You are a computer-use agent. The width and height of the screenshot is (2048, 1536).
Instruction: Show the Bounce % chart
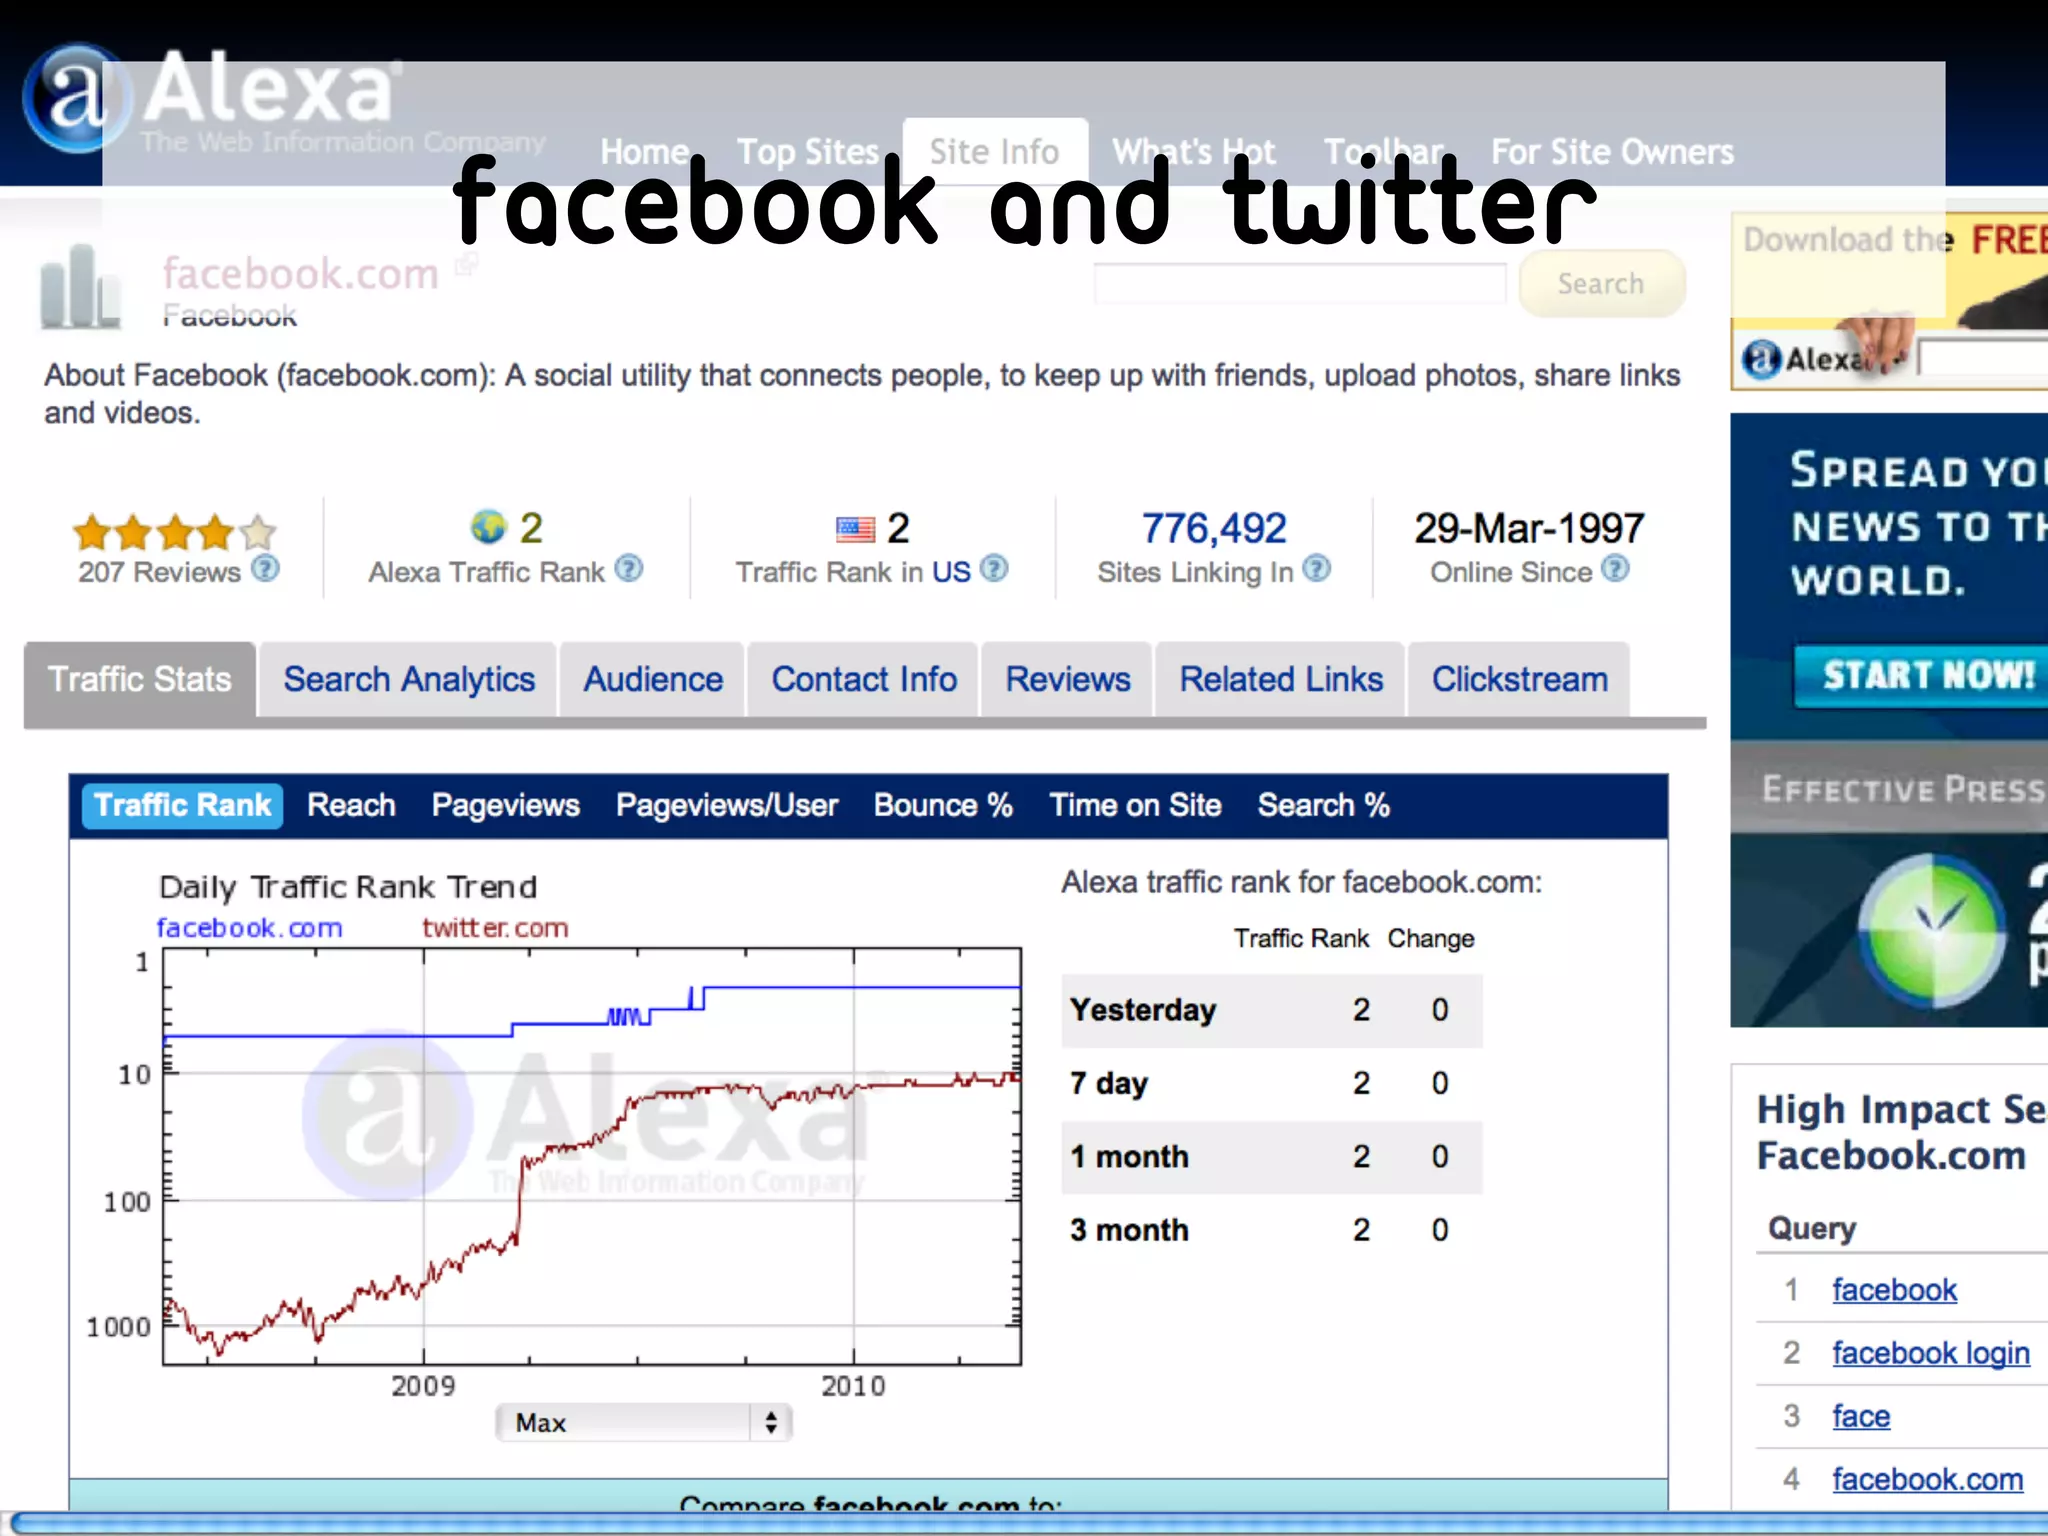(x=943, y=805)
